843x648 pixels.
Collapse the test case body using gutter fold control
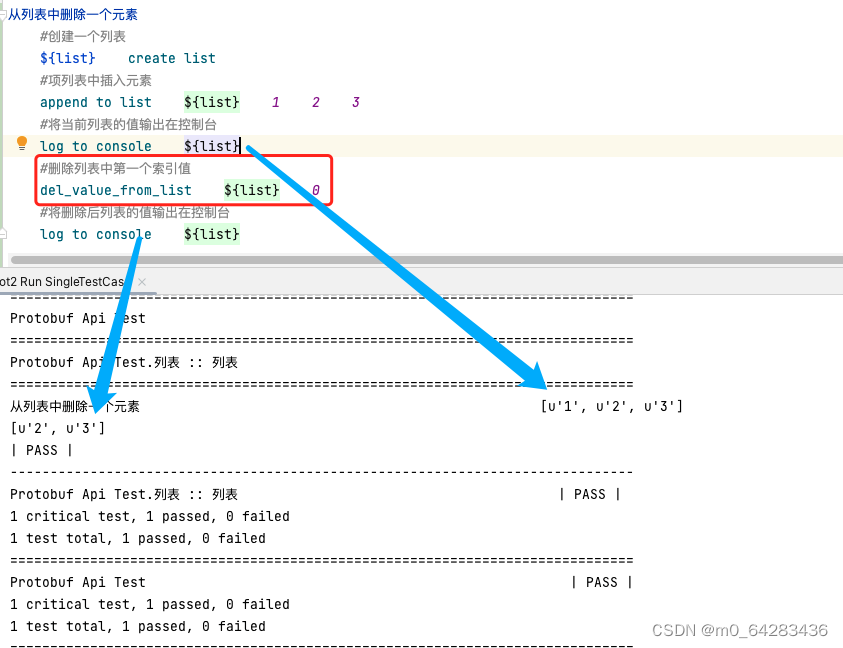click(x=4, y=14)
